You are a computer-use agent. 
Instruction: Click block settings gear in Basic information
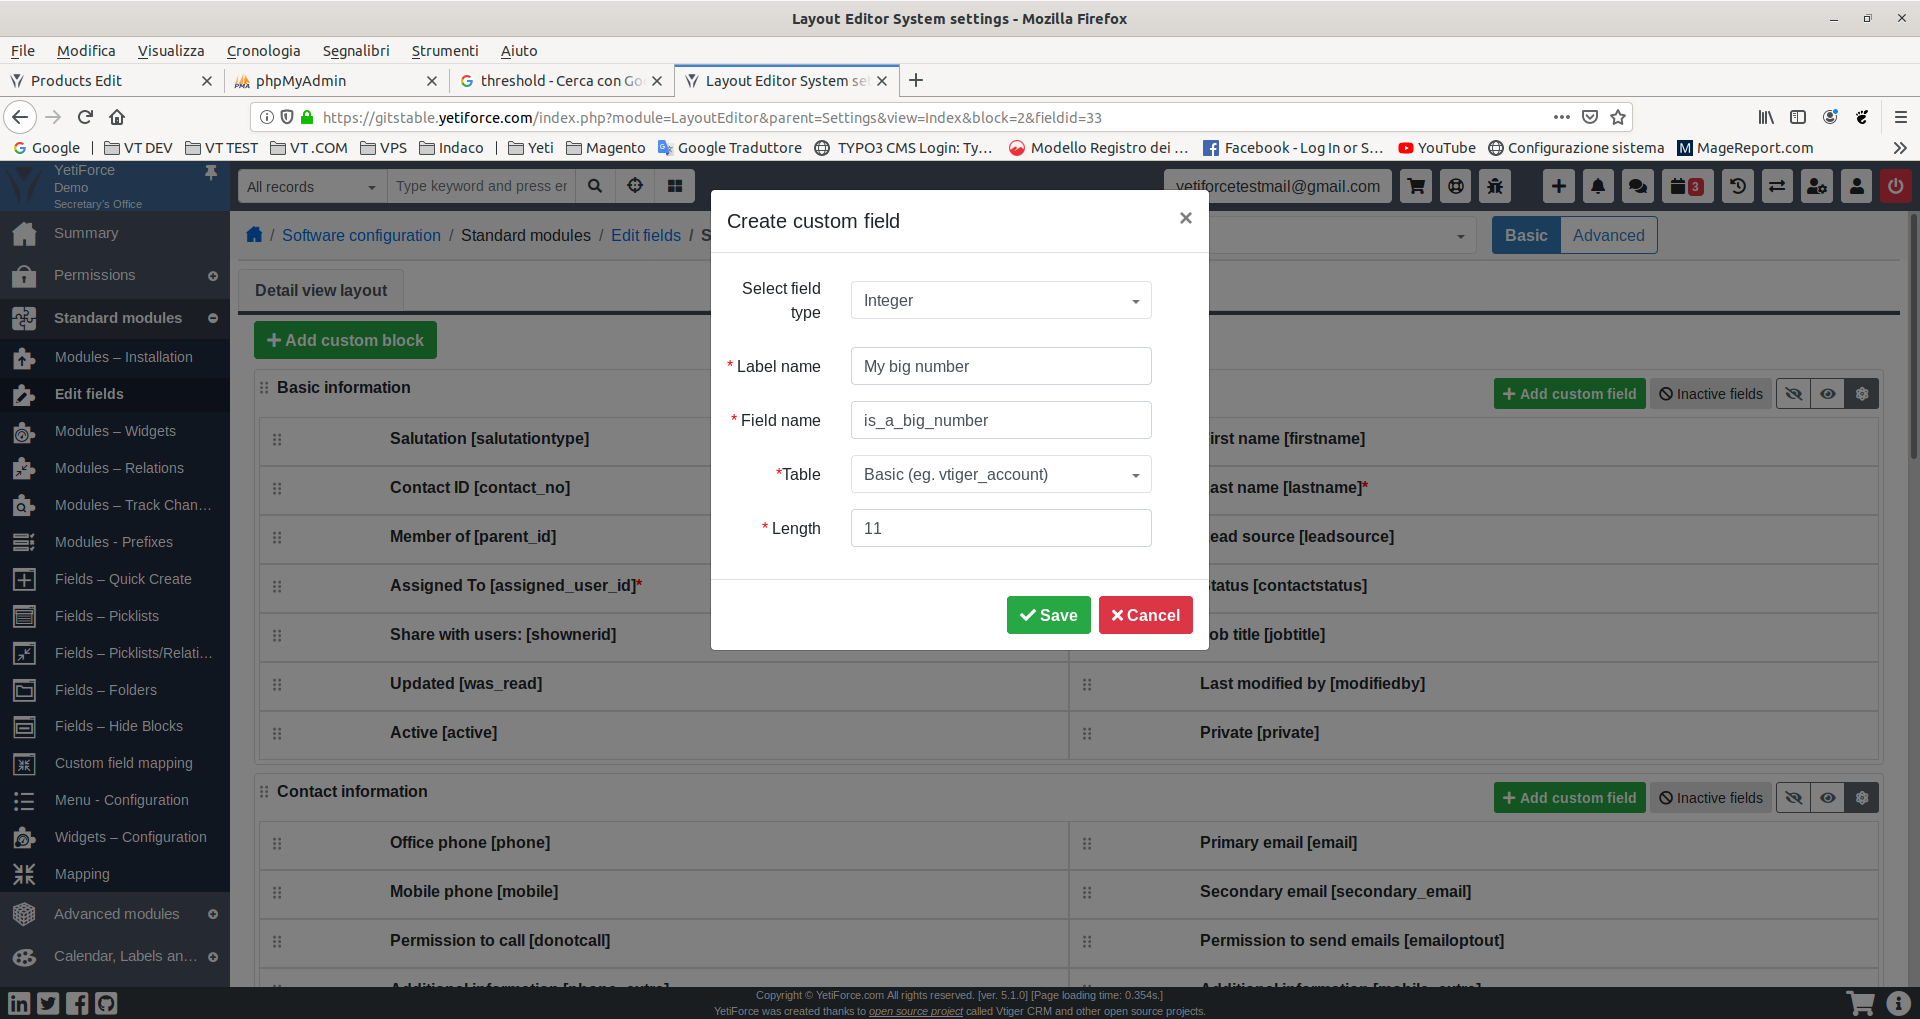click(1862, 394)
